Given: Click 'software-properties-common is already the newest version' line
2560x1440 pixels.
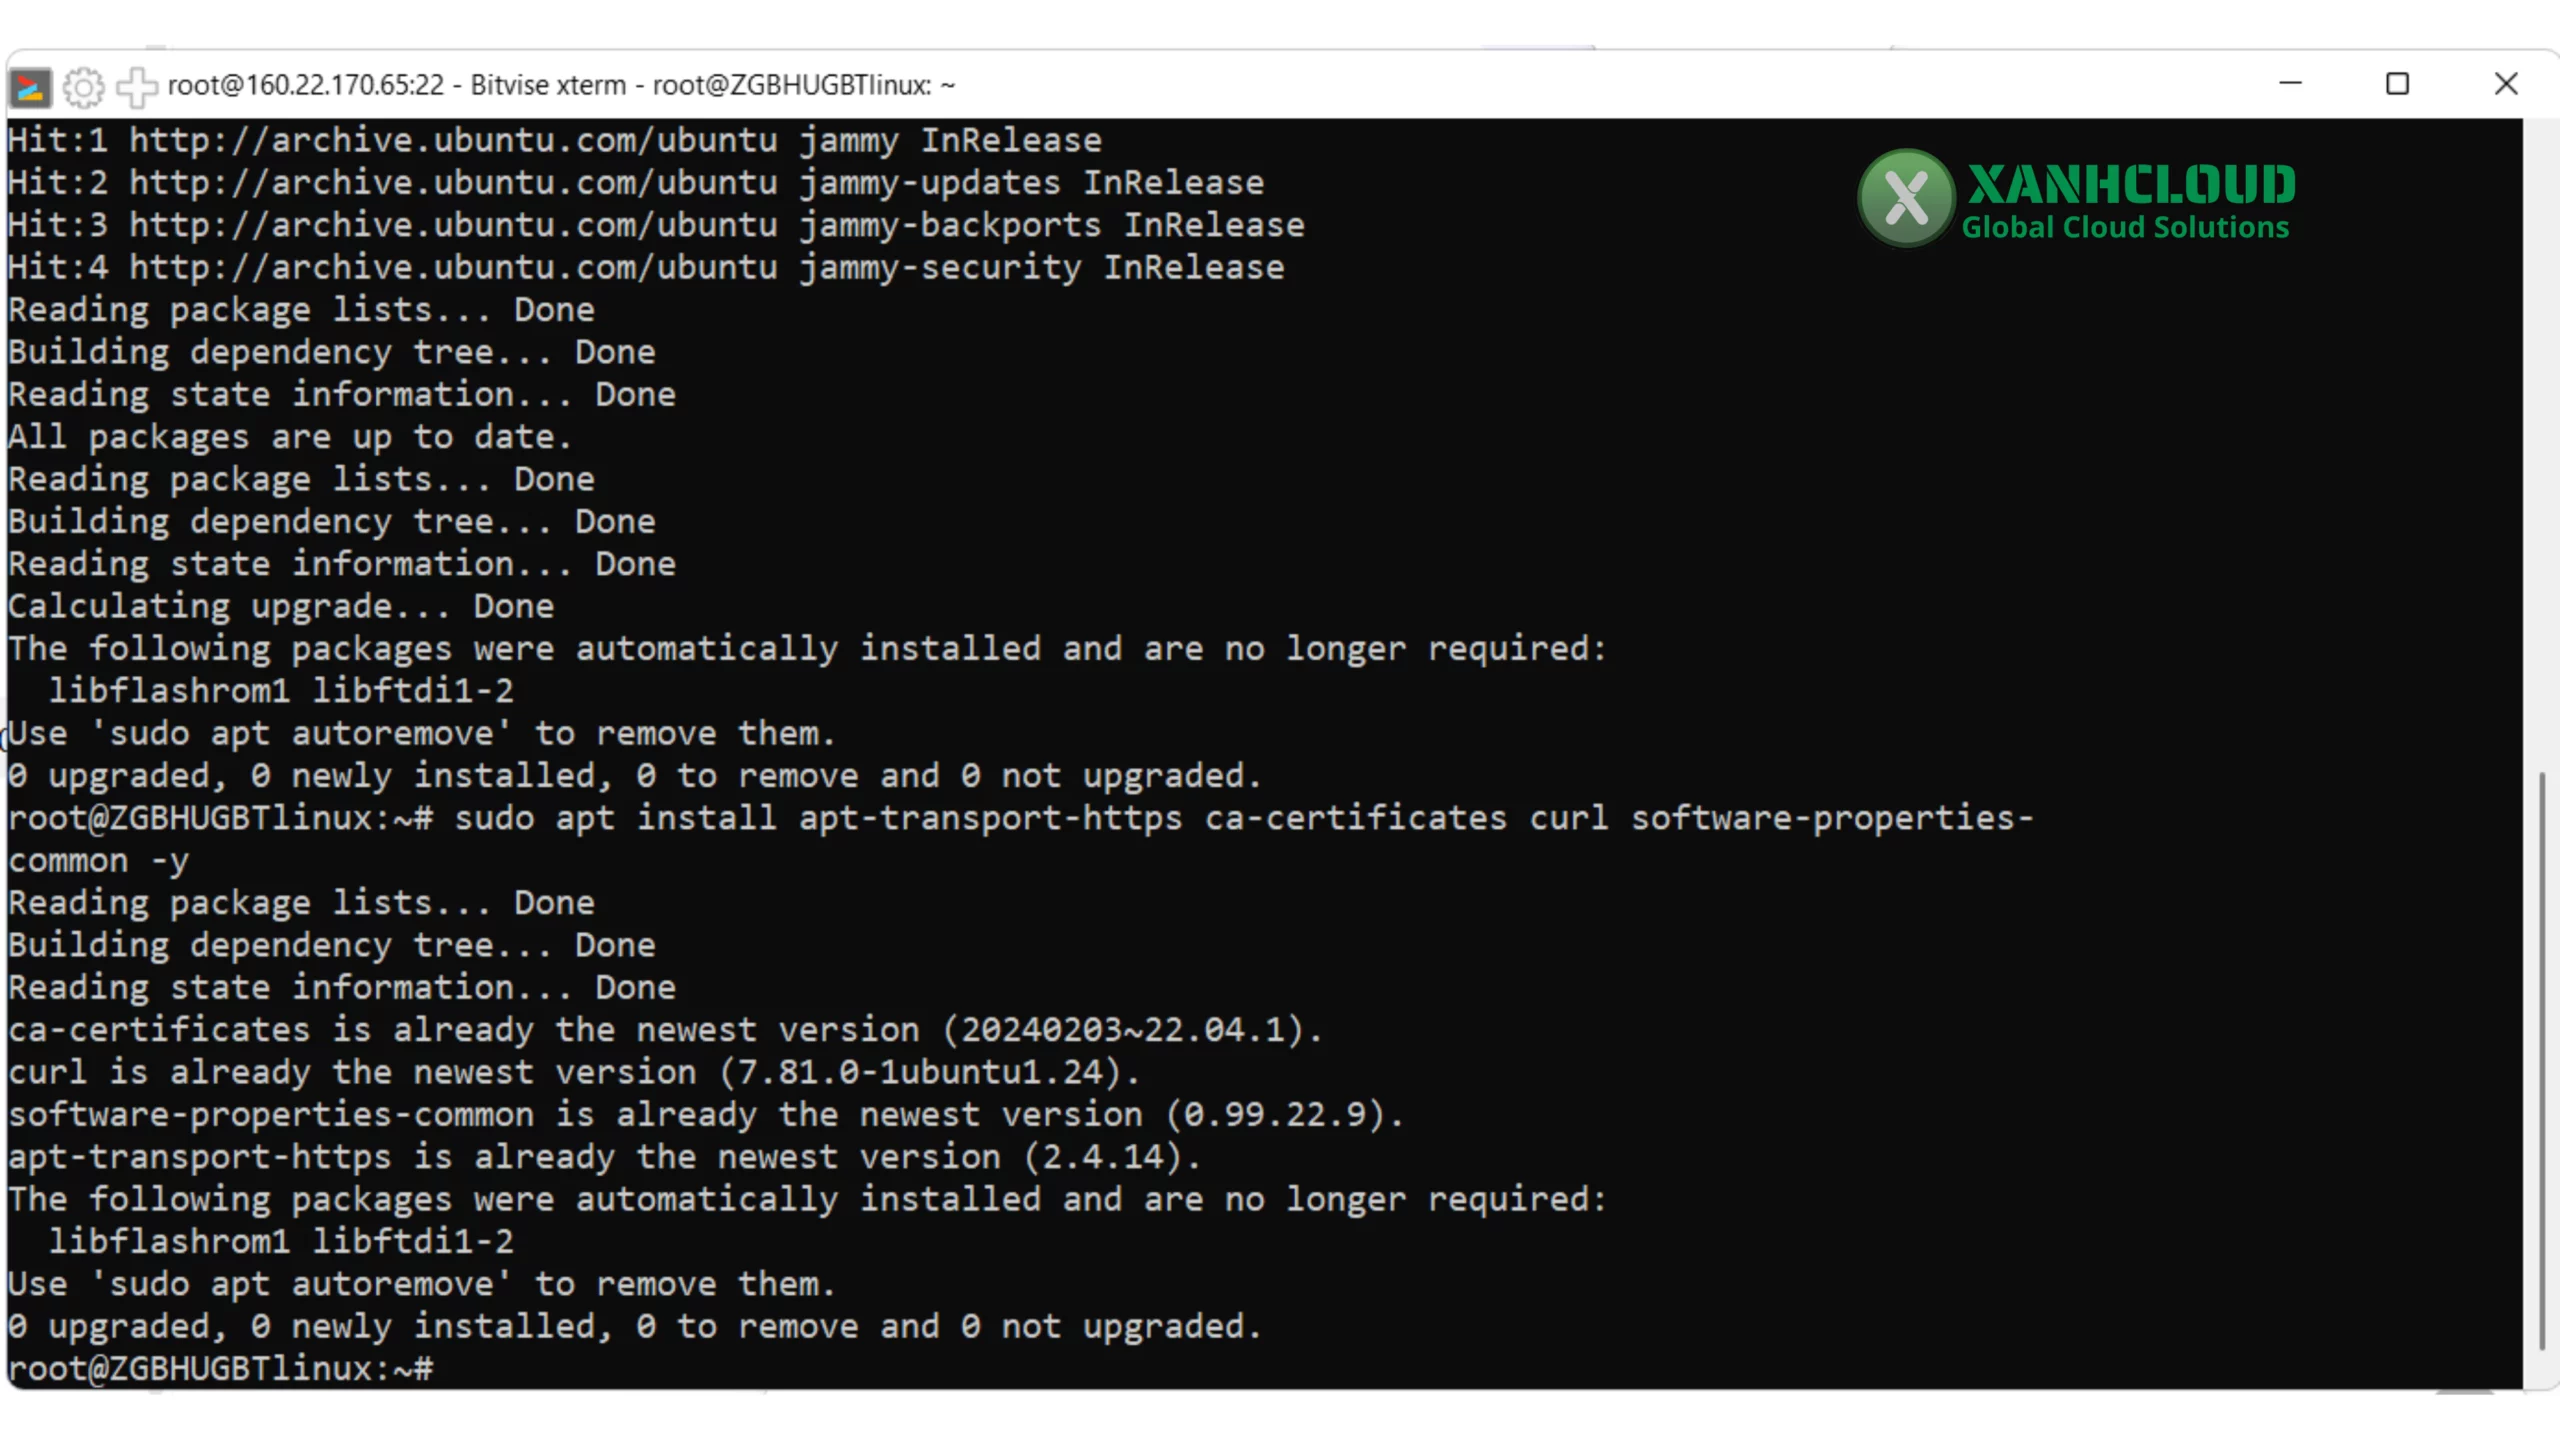Looking at the screenshot, I should pos(707,1115).
